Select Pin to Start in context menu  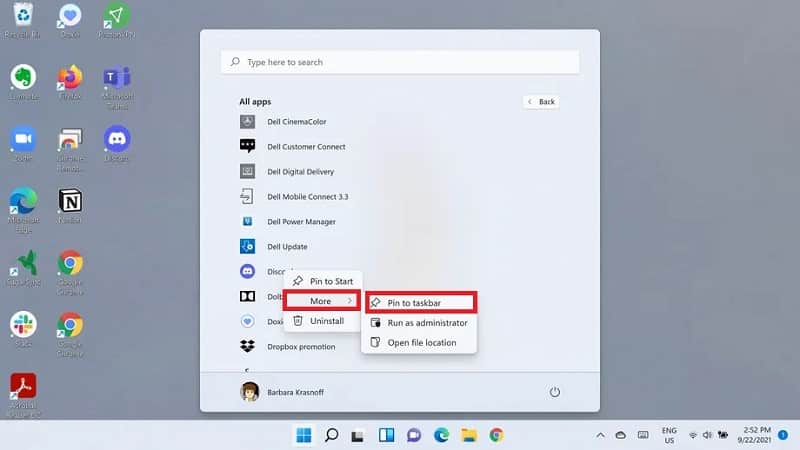(x=322, y=281)
